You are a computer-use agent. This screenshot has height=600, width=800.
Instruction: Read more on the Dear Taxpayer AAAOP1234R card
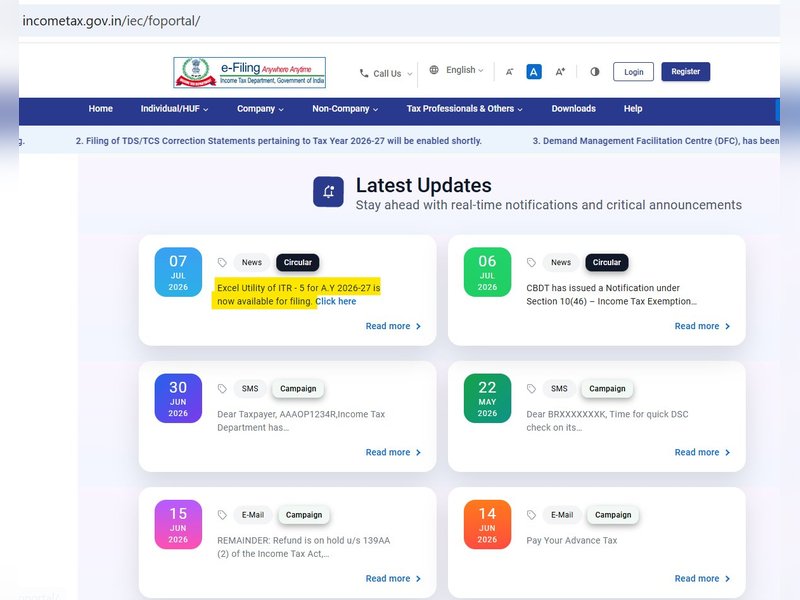point(393,452)
